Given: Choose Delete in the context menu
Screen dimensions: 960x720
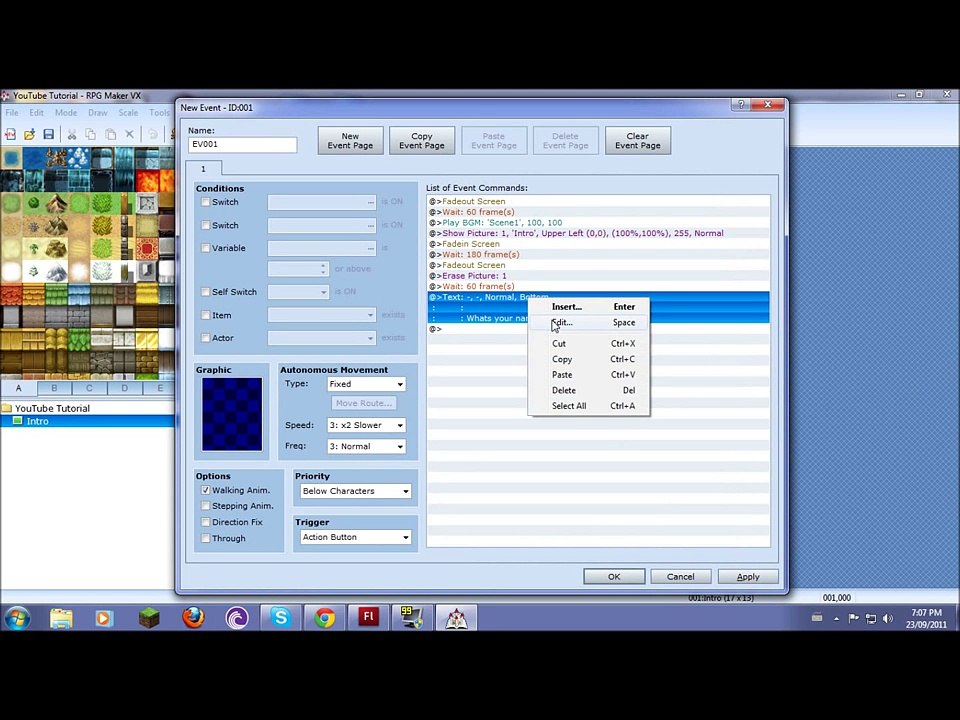Looking at the screenshot, I should [x=588, y=390].
